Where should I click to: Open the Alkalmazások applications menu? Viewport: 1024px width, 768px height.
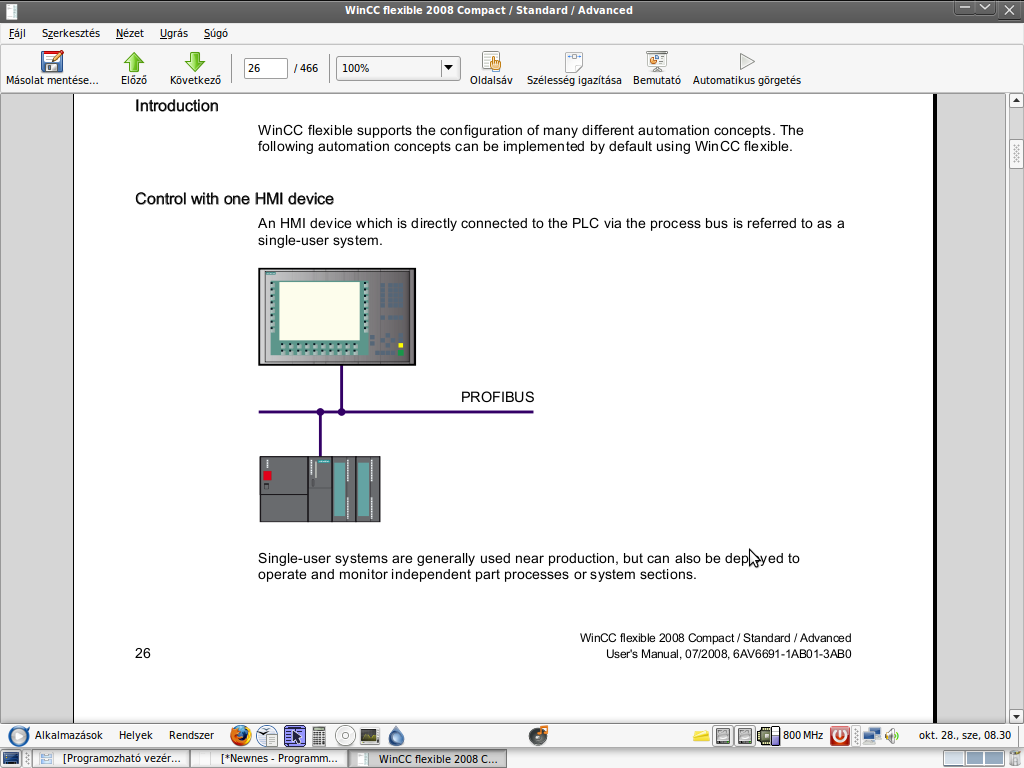click(56, 735)
